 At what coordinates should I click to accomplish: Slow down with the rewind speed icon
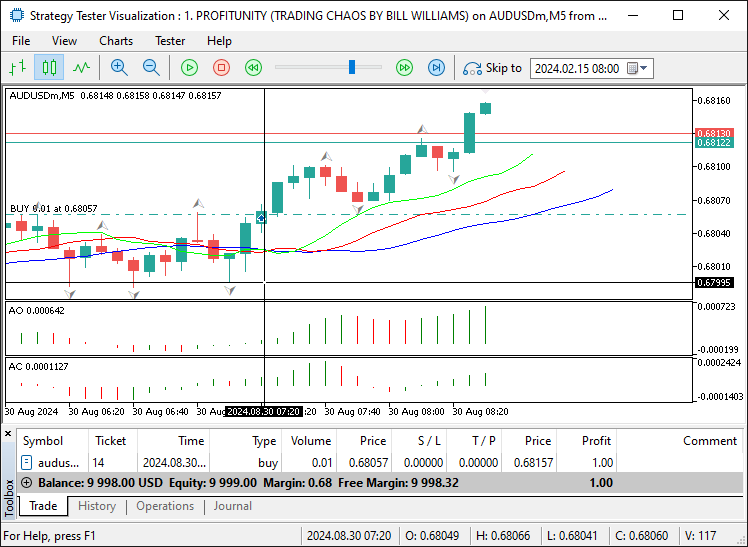[253, 68]
